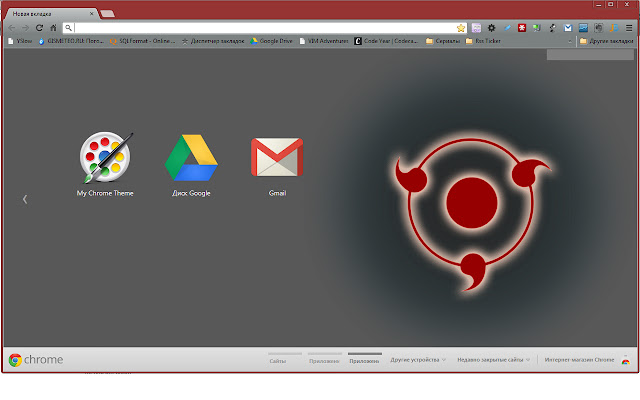Open the Code Year | Codecademy bookmark
Image resolution: width=640 pixels, height=400 pixels.
(386, 41)
